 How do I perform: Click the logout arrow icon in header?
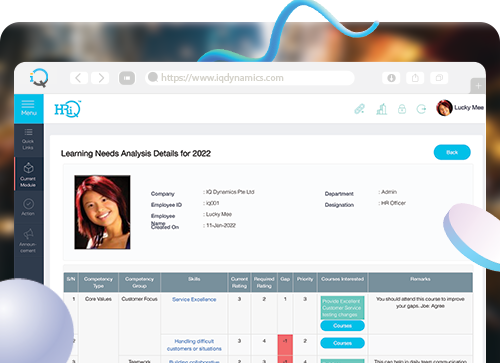coord(422,109)
